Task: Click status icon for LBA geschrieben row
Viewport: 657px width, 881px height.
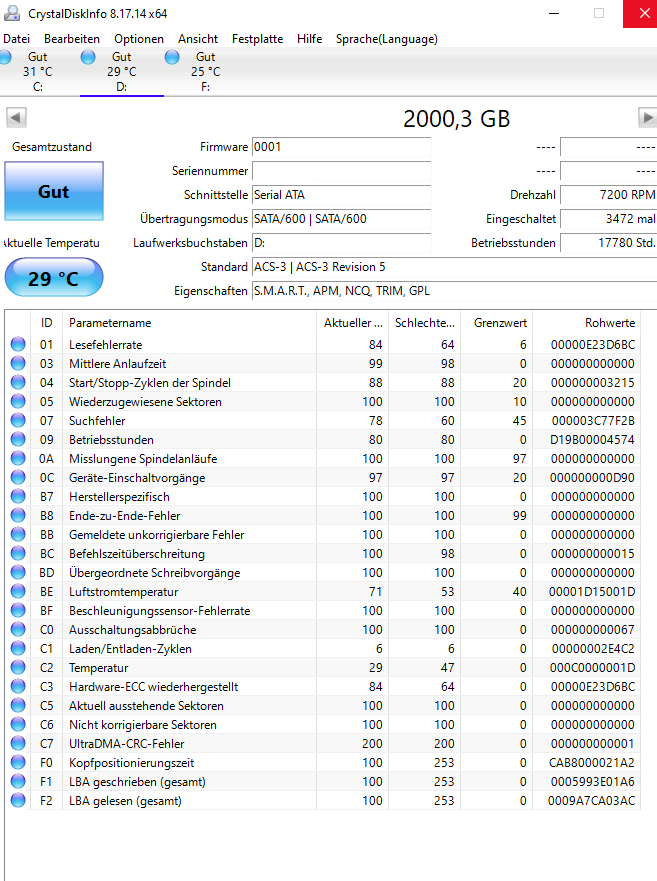Action: click(18, 781)
